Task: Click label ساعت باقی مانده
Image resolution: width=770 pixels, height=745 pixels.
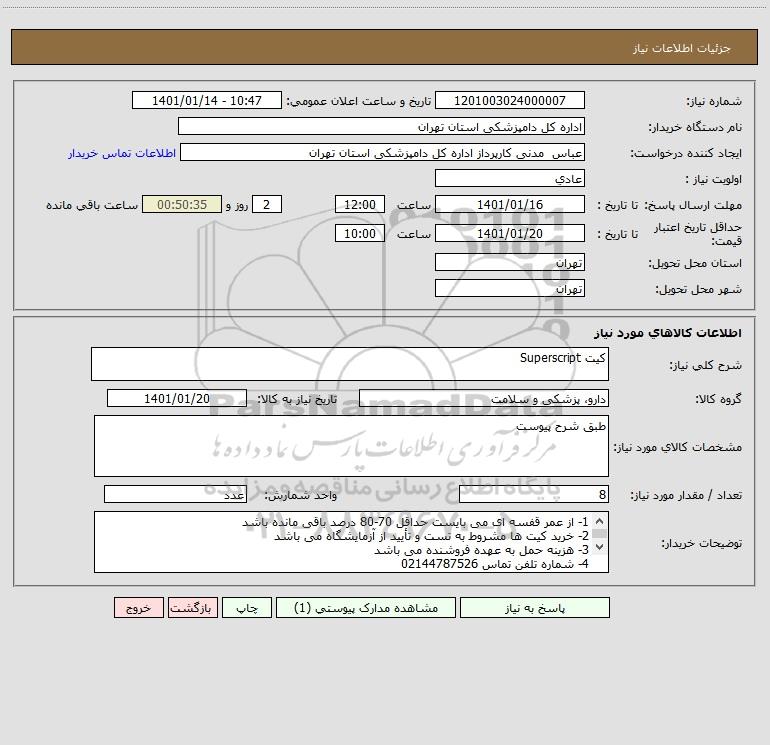Action: click(92, 205)
